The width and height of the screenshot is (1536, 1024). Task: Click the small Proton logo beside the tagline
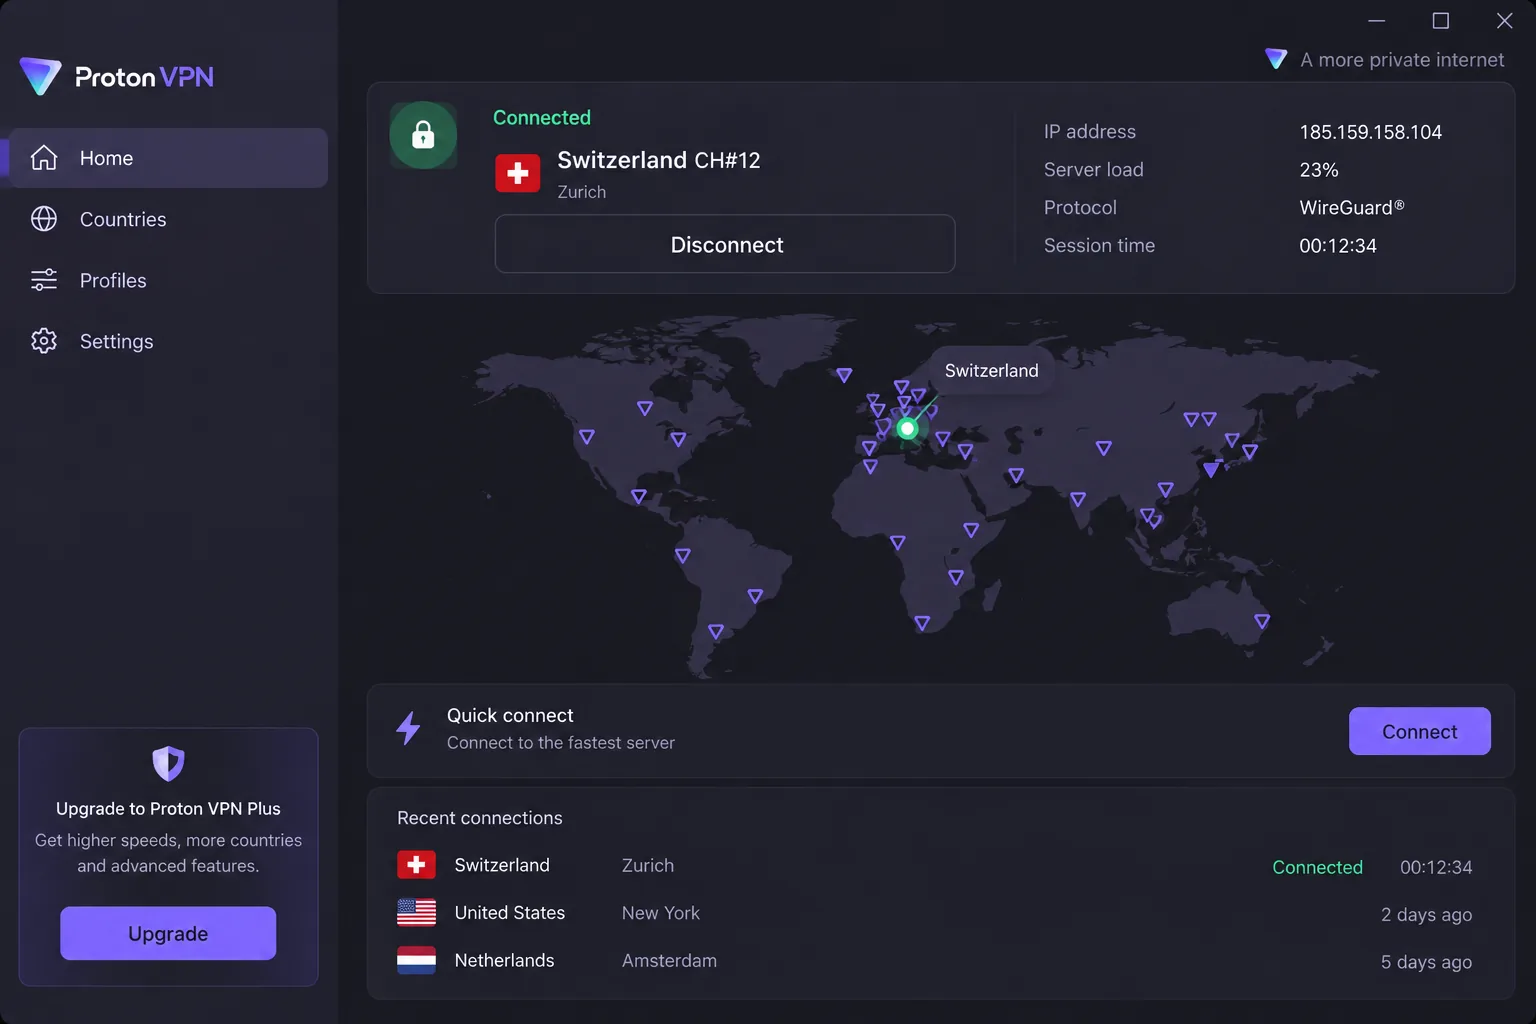(1276, 59)
